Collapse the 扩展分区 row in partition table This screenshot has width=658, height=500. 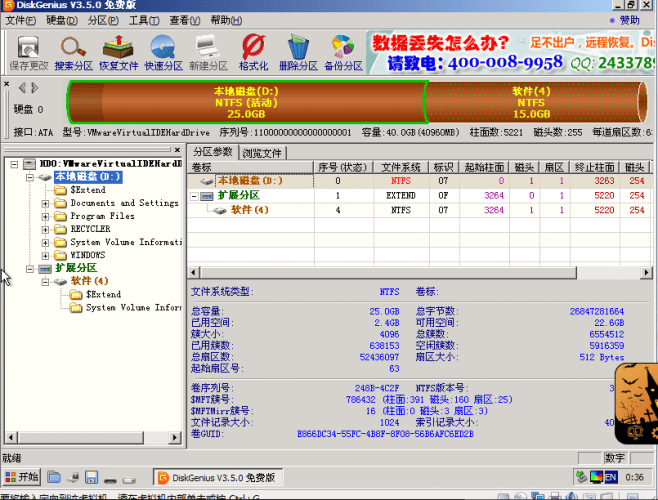tap(194, 196)
